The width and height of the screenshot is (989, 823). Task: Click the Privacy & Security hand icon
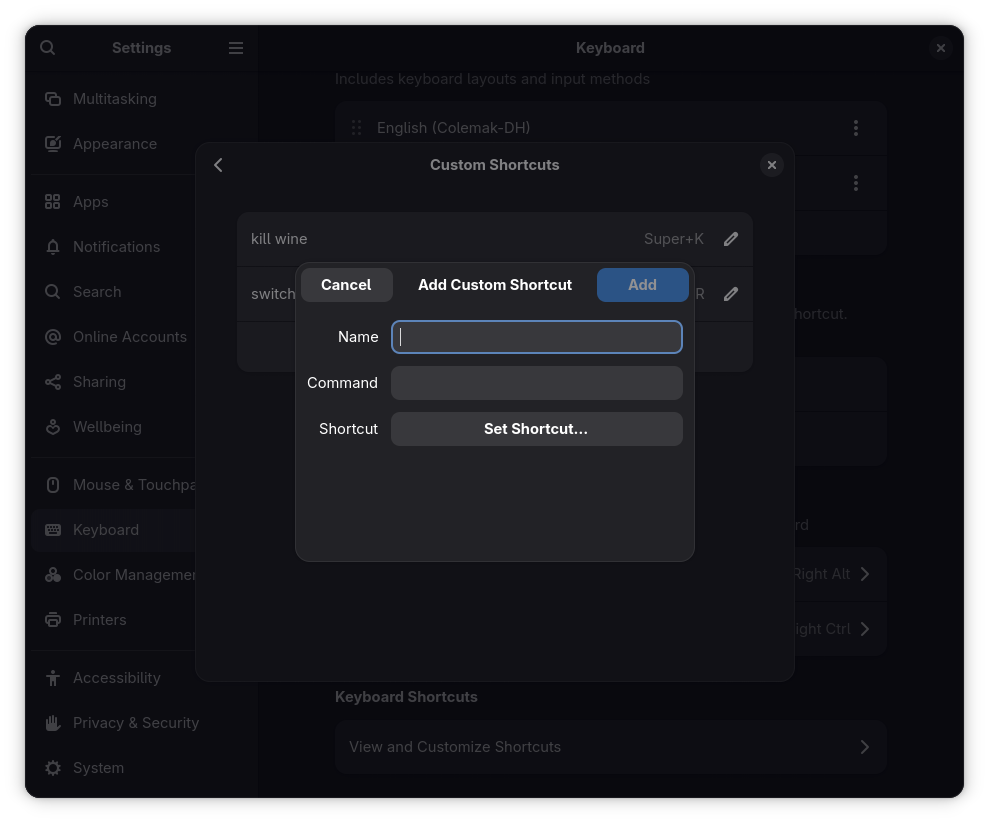[x=53, y=723]
